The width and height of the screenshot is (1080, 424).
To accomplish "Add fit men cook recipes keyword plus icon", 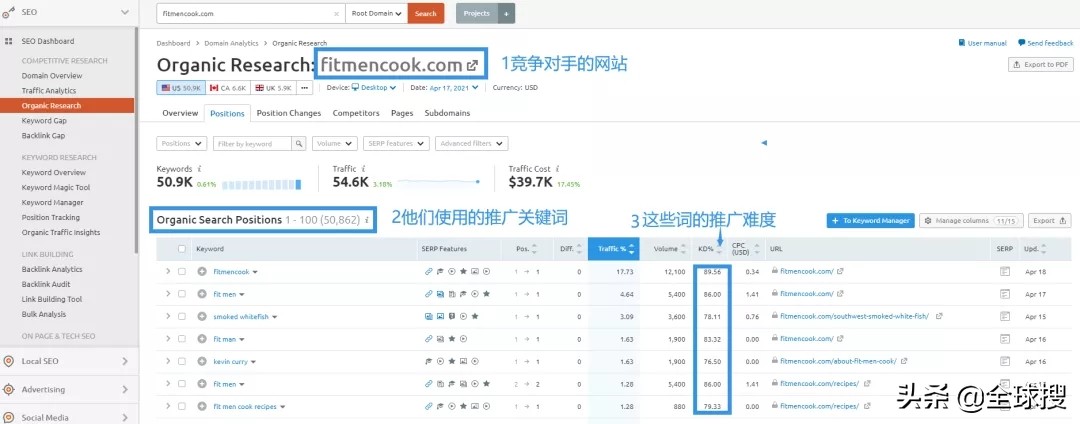I will pos(202,407).
